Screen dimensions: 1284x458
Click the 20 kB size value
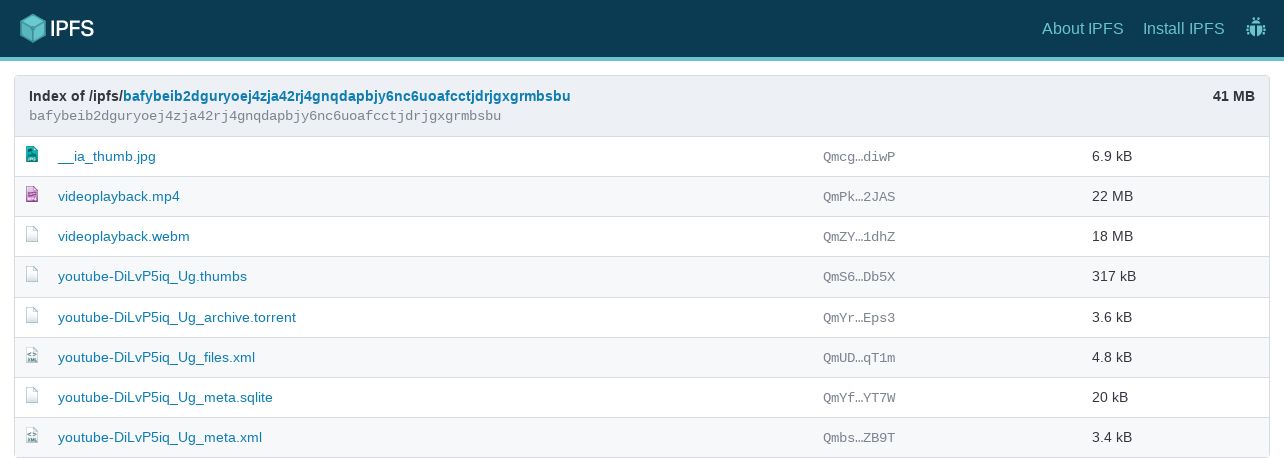coord(1110,397)
